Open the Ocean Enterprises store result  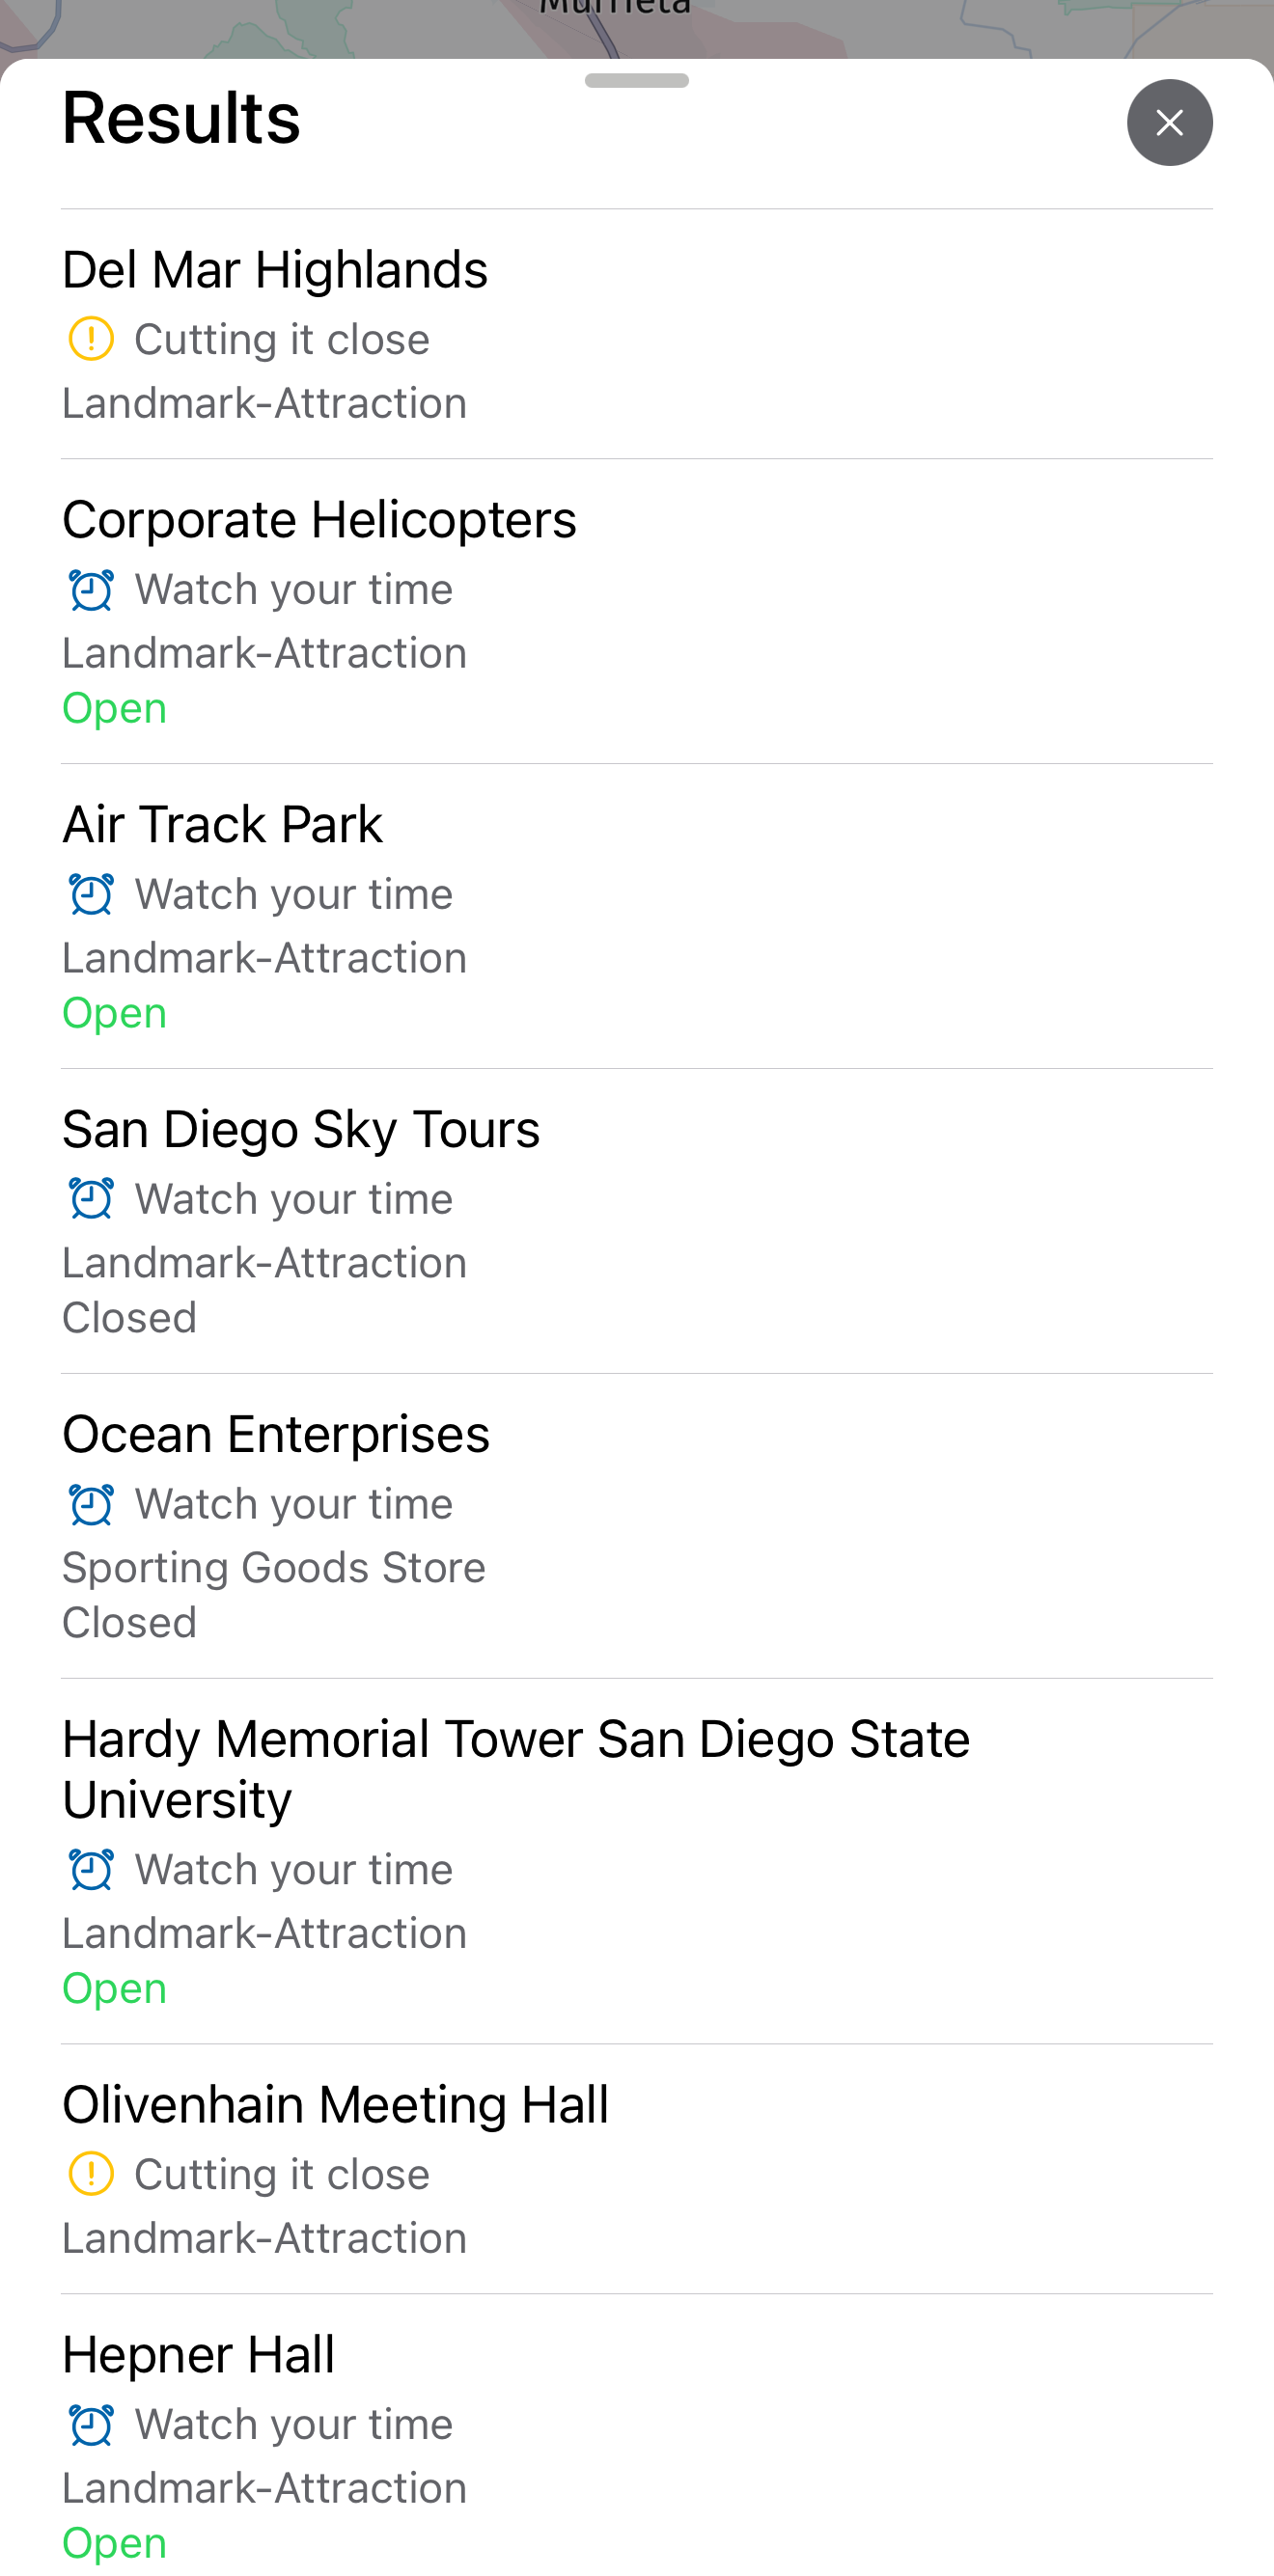pyautogui.click(x=276, y=1435)
